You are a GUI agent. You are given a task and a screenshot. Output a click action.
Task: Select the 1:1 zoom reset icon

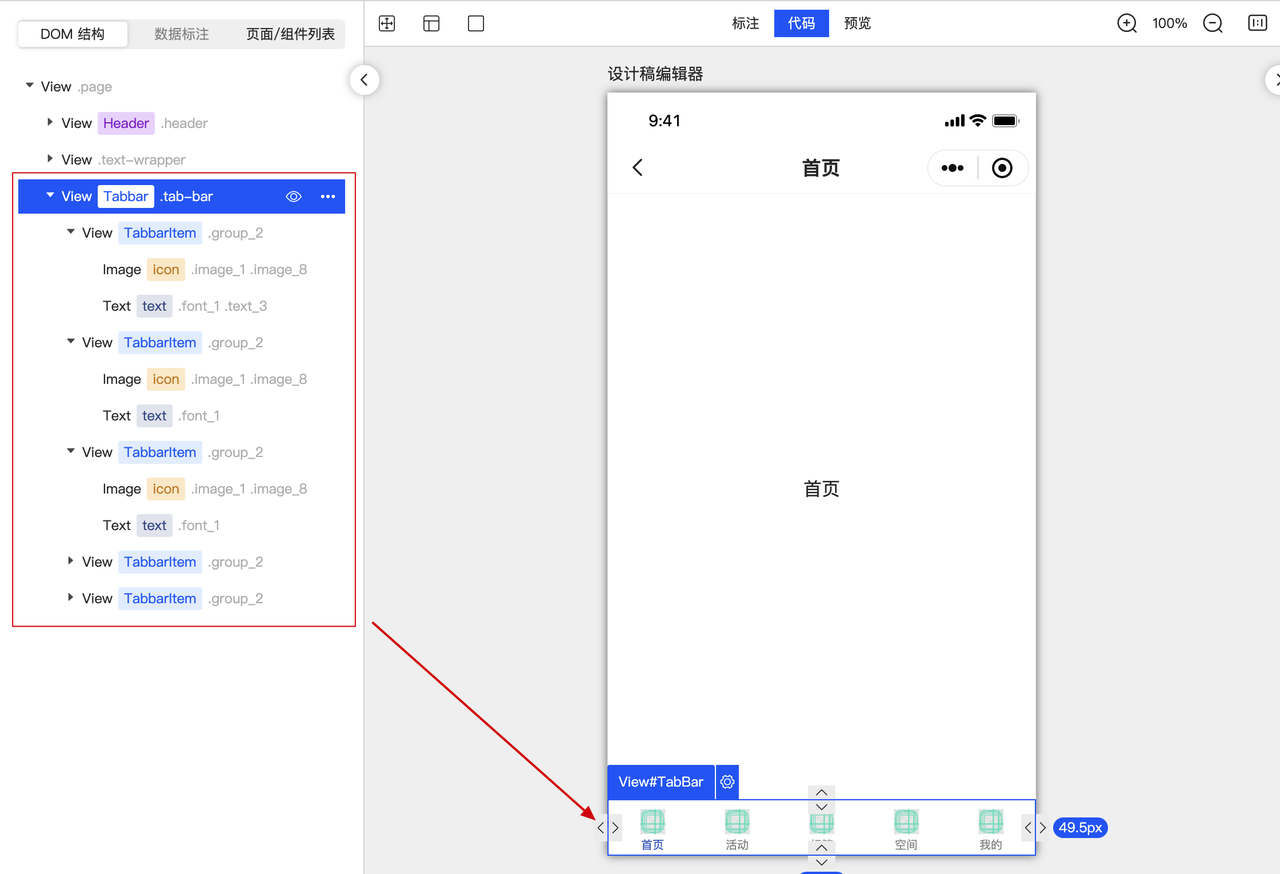tap(1257, 22)
